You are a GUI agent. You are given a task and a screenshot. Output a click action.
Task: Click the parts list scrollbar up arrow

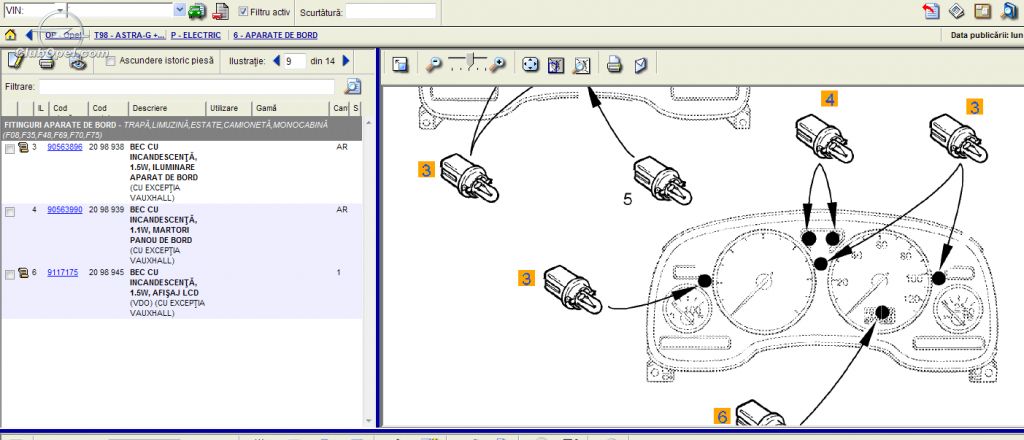pyautogui.click(x=369, y=122)
